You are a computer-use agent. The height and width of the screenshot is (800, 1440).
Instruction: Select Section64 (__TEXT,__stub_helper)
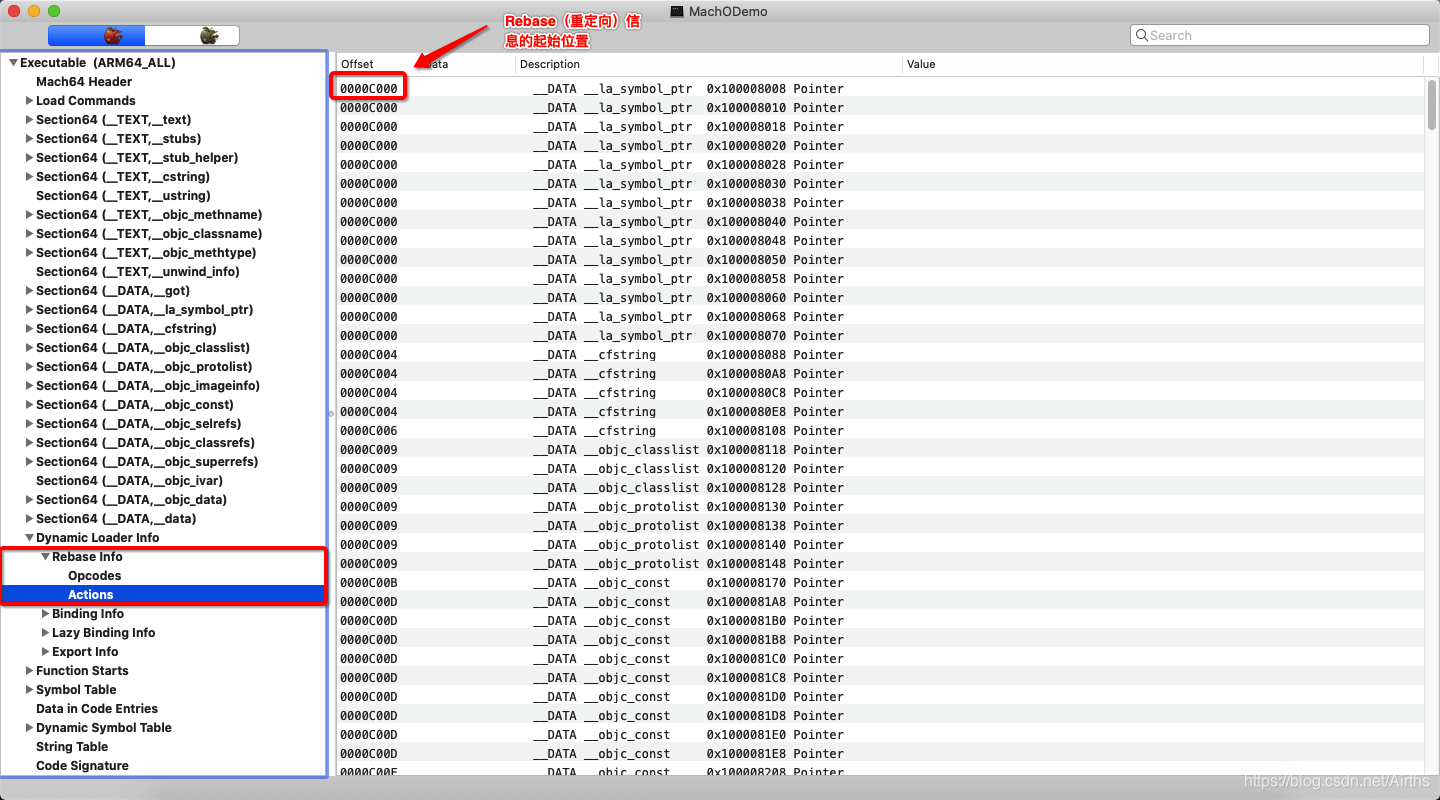click(137, 158)
